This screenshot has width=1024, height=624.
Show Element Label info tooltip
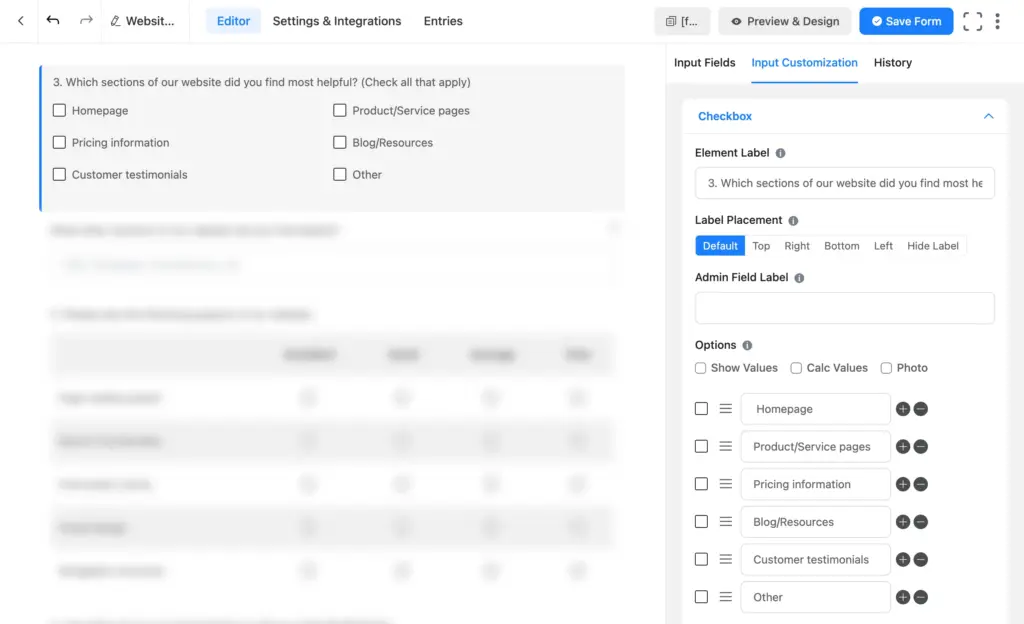coord(780,153)
